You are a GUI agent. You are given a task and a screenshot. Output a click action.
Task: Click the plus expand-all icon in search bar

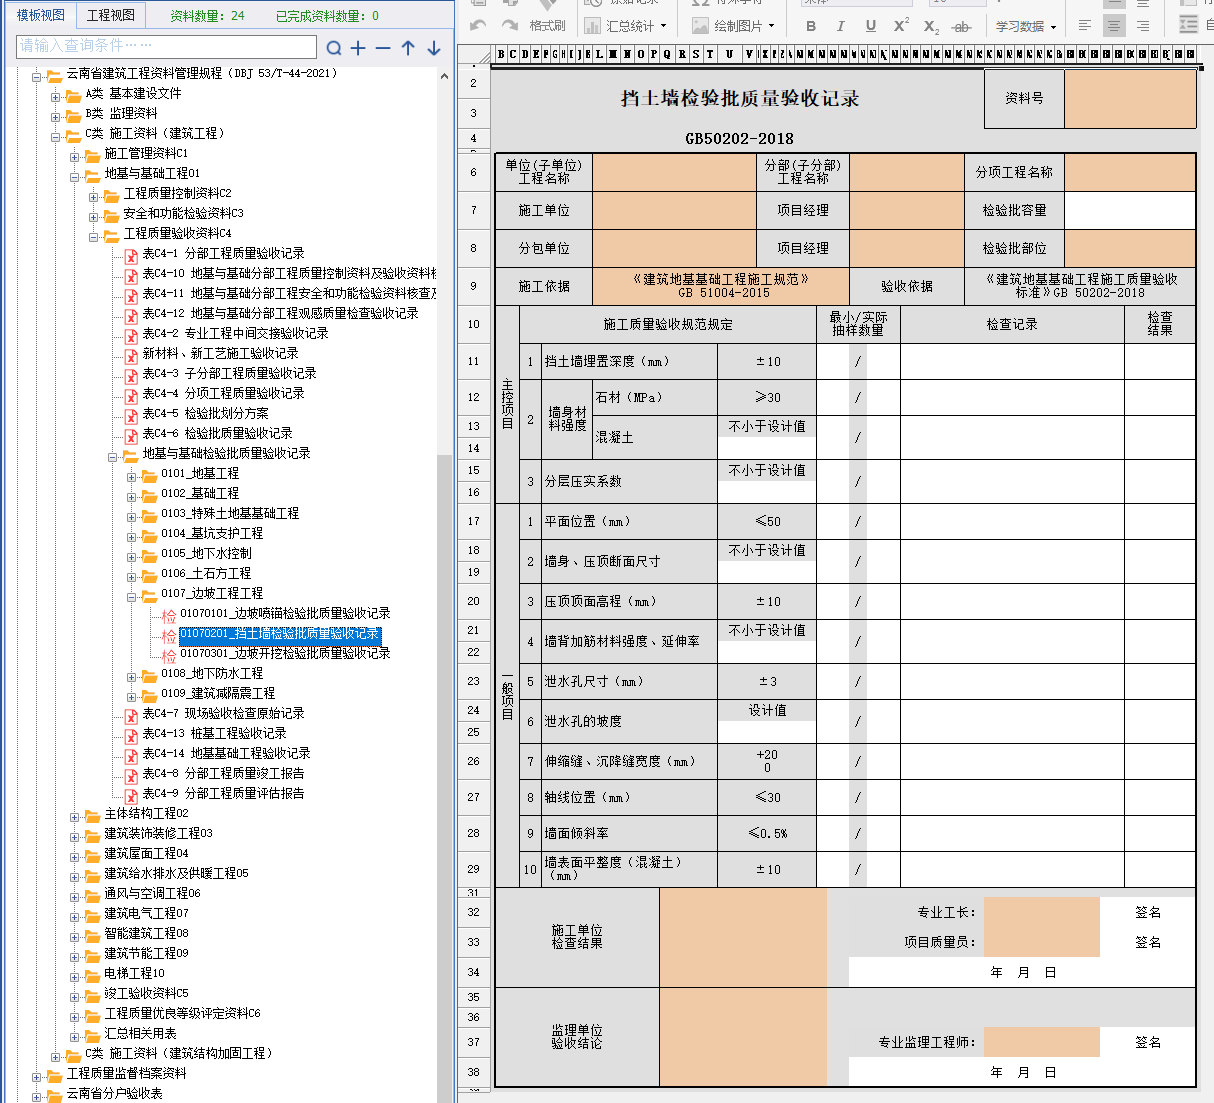358,47
